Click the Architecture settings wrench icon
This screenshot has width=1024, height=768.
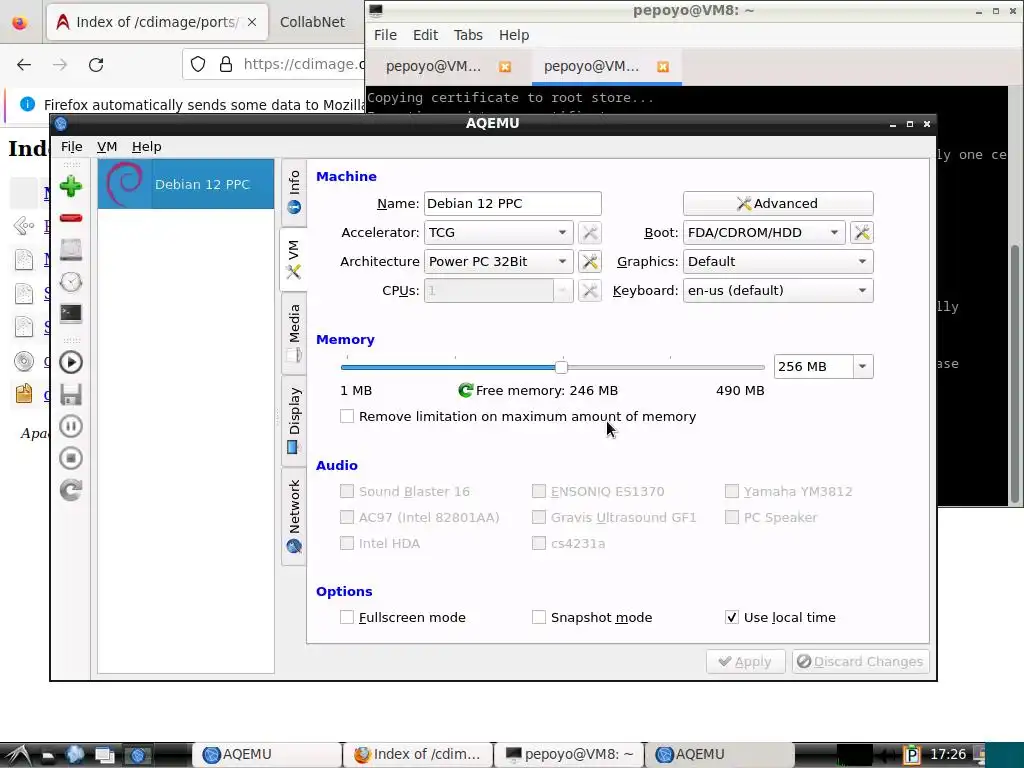click(x=589, y=262)
